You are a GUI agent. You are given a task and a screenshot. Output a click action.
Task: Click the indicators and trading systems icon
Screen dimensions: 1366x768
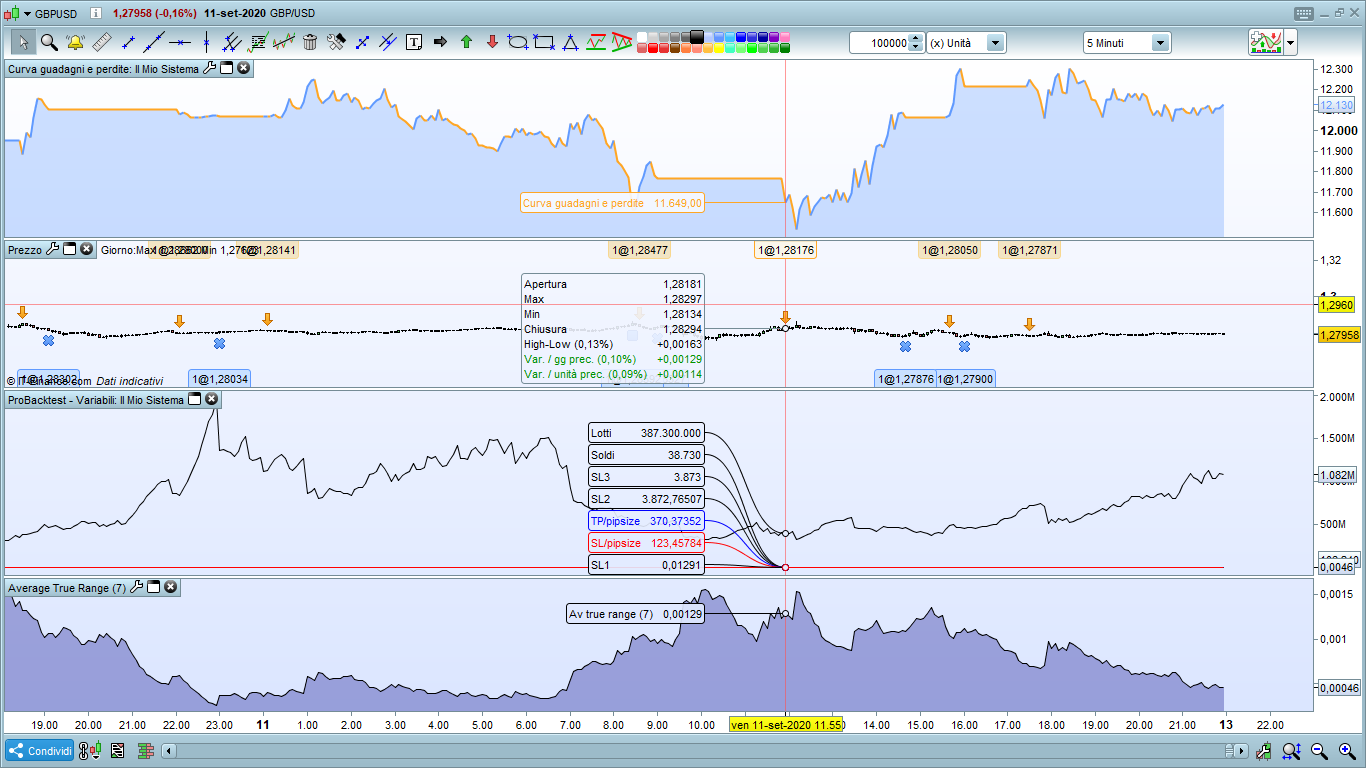click(1266, 42)
